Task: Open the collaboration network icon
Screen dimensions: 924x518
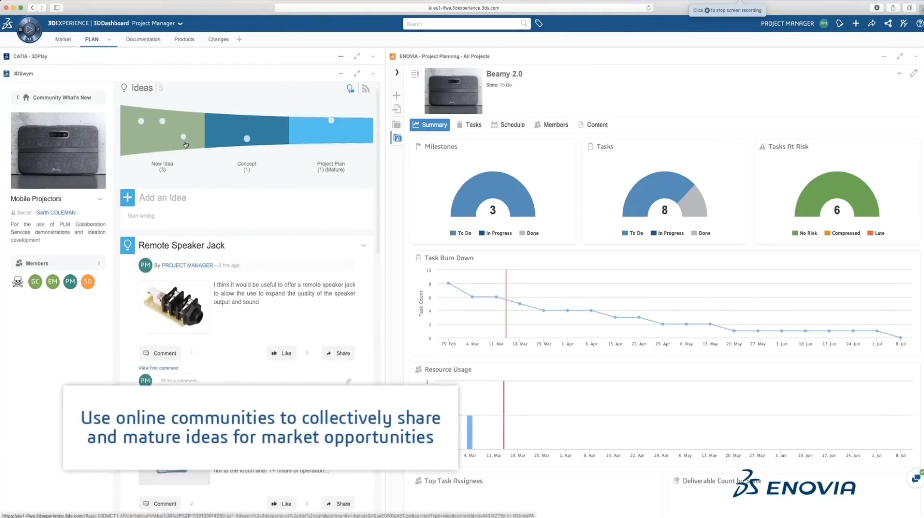Action: [887, 24]
